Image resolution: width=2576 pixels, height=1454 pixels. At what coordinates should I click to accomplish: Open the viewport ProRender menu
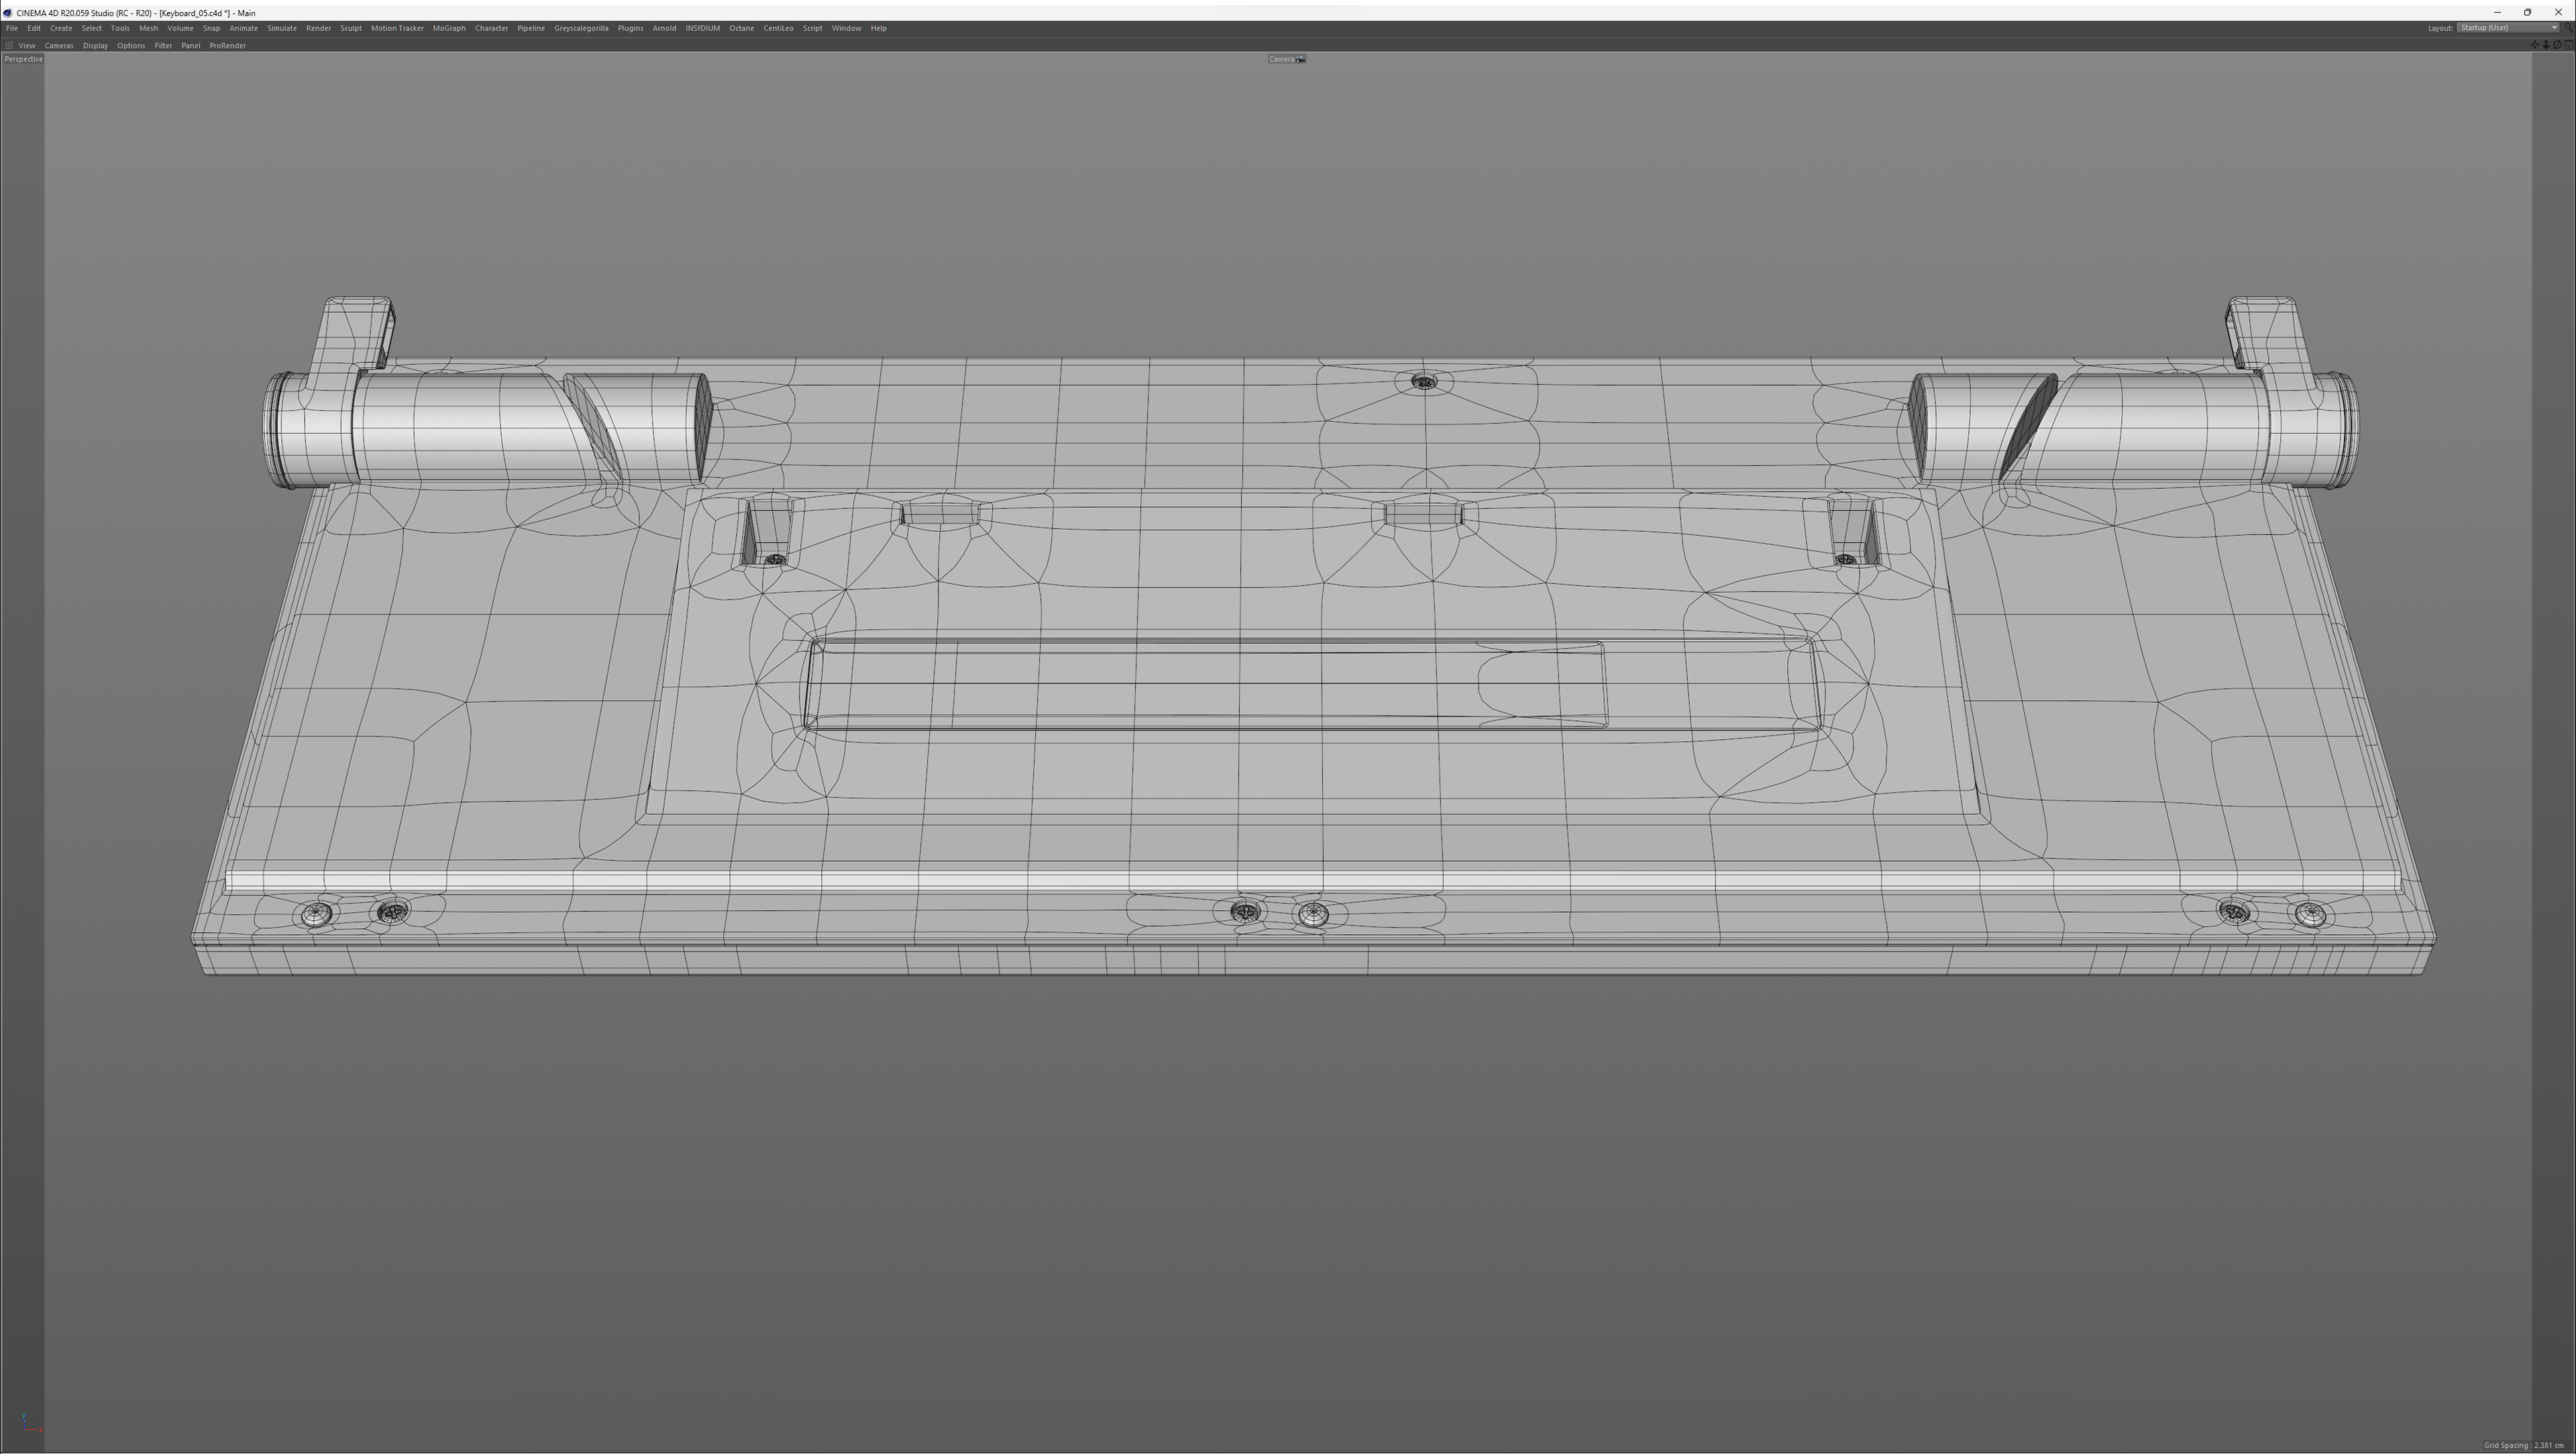coord(227,45)
